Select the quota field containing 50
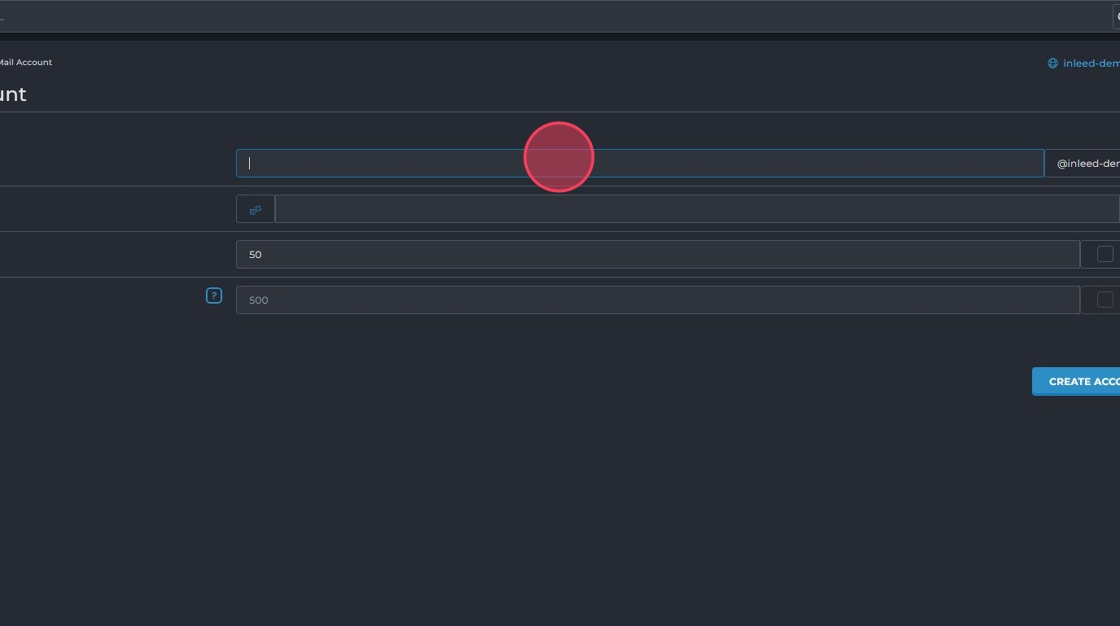Viewport: 1120px width, 626px height. click(657, 254)
